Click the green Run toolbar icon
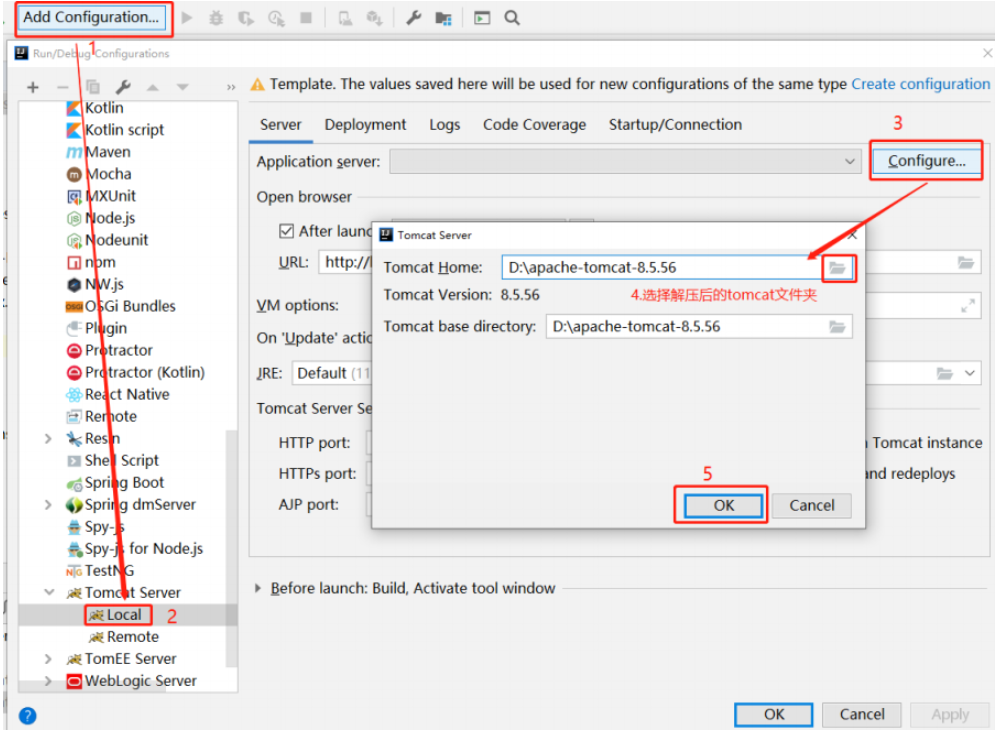Viewport: 1000px width, 733px height. 187,17
